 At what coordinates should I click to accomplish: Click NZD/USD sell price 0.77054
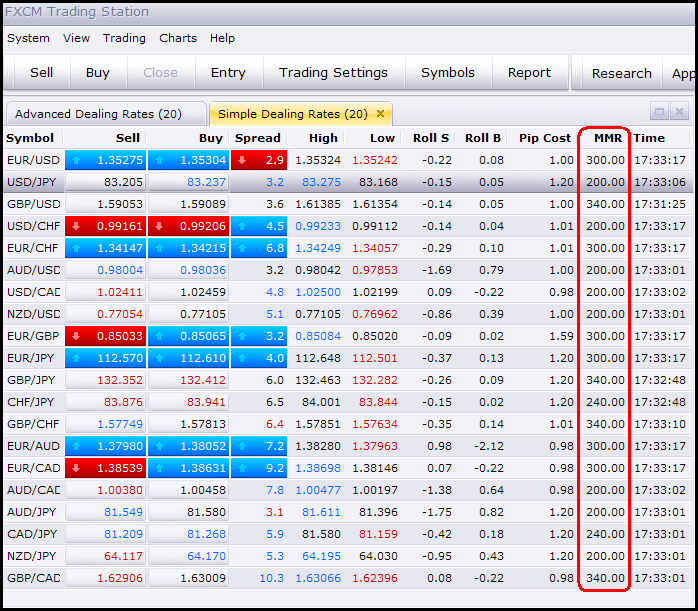106,314
